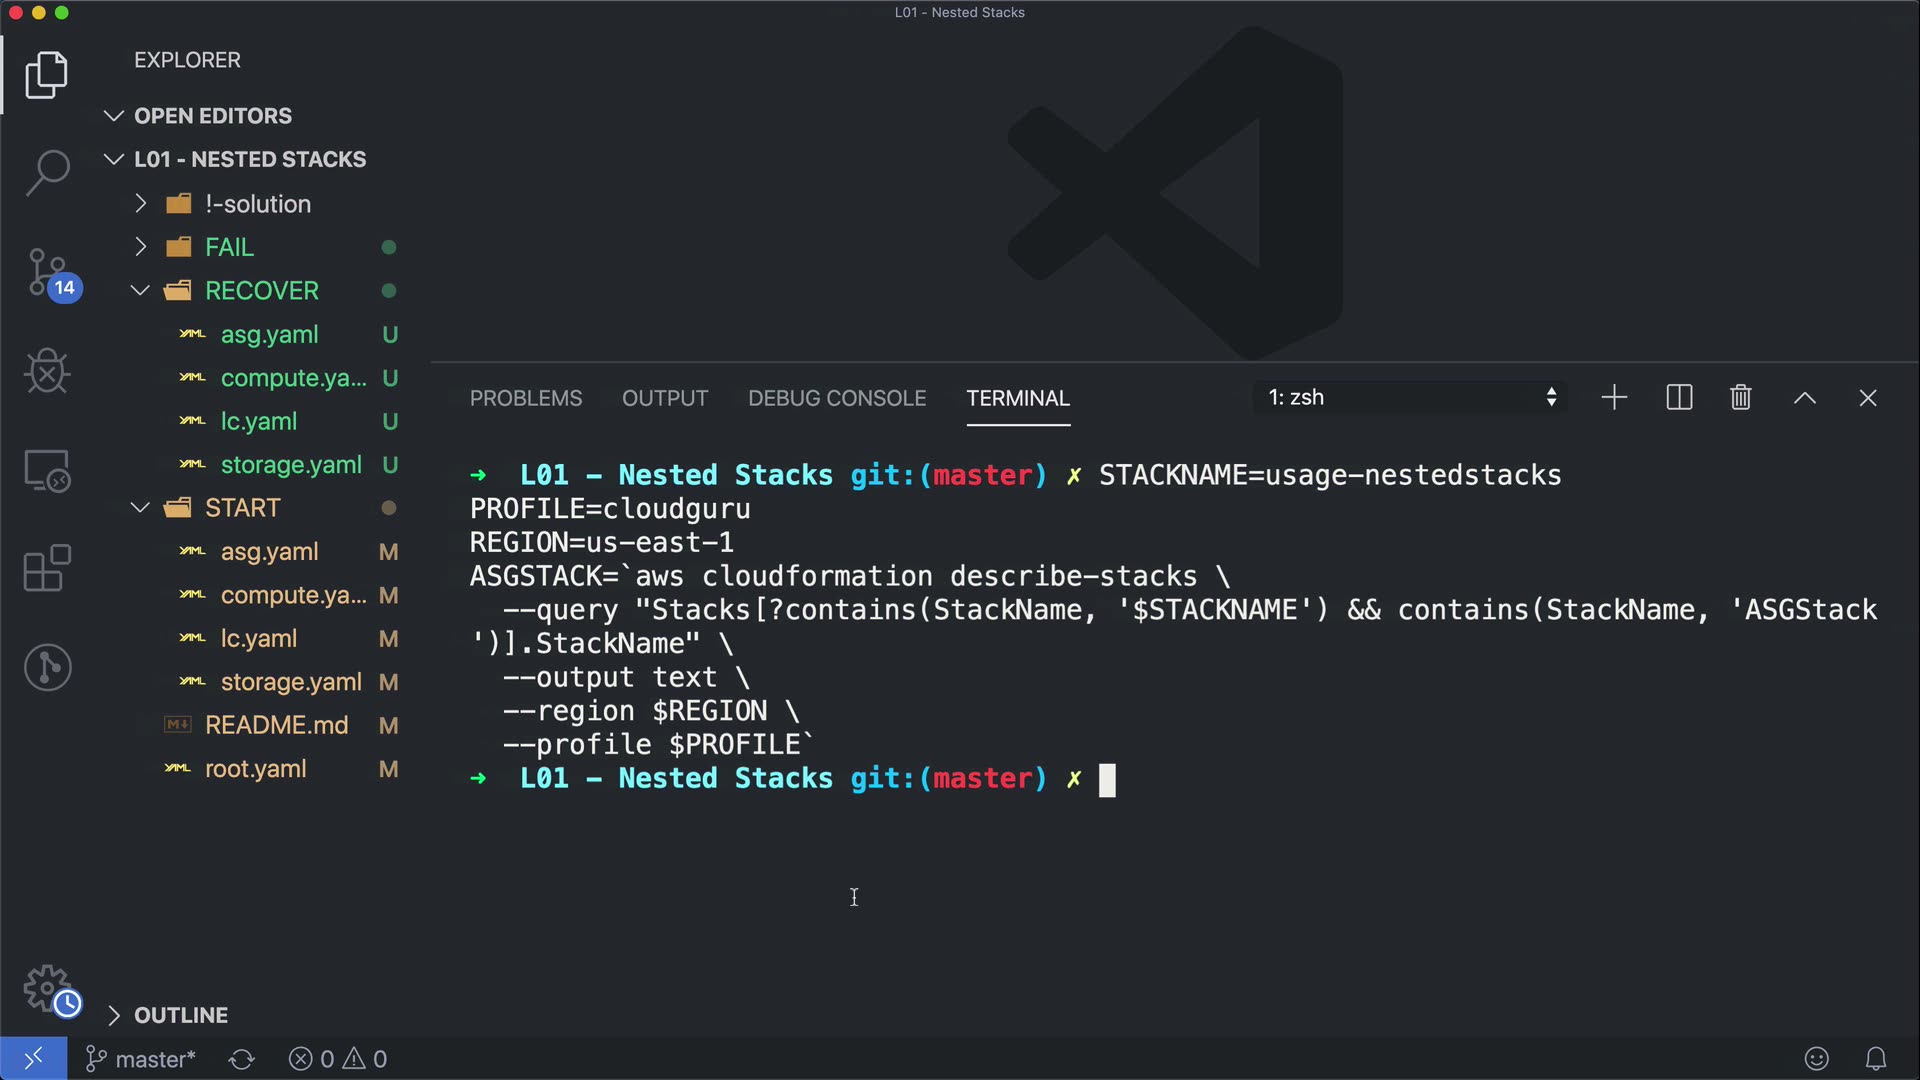This screenshot has width=1920, height=1080.
Task: Kill terminal with the trash icon
Action: pos(1740,398)
